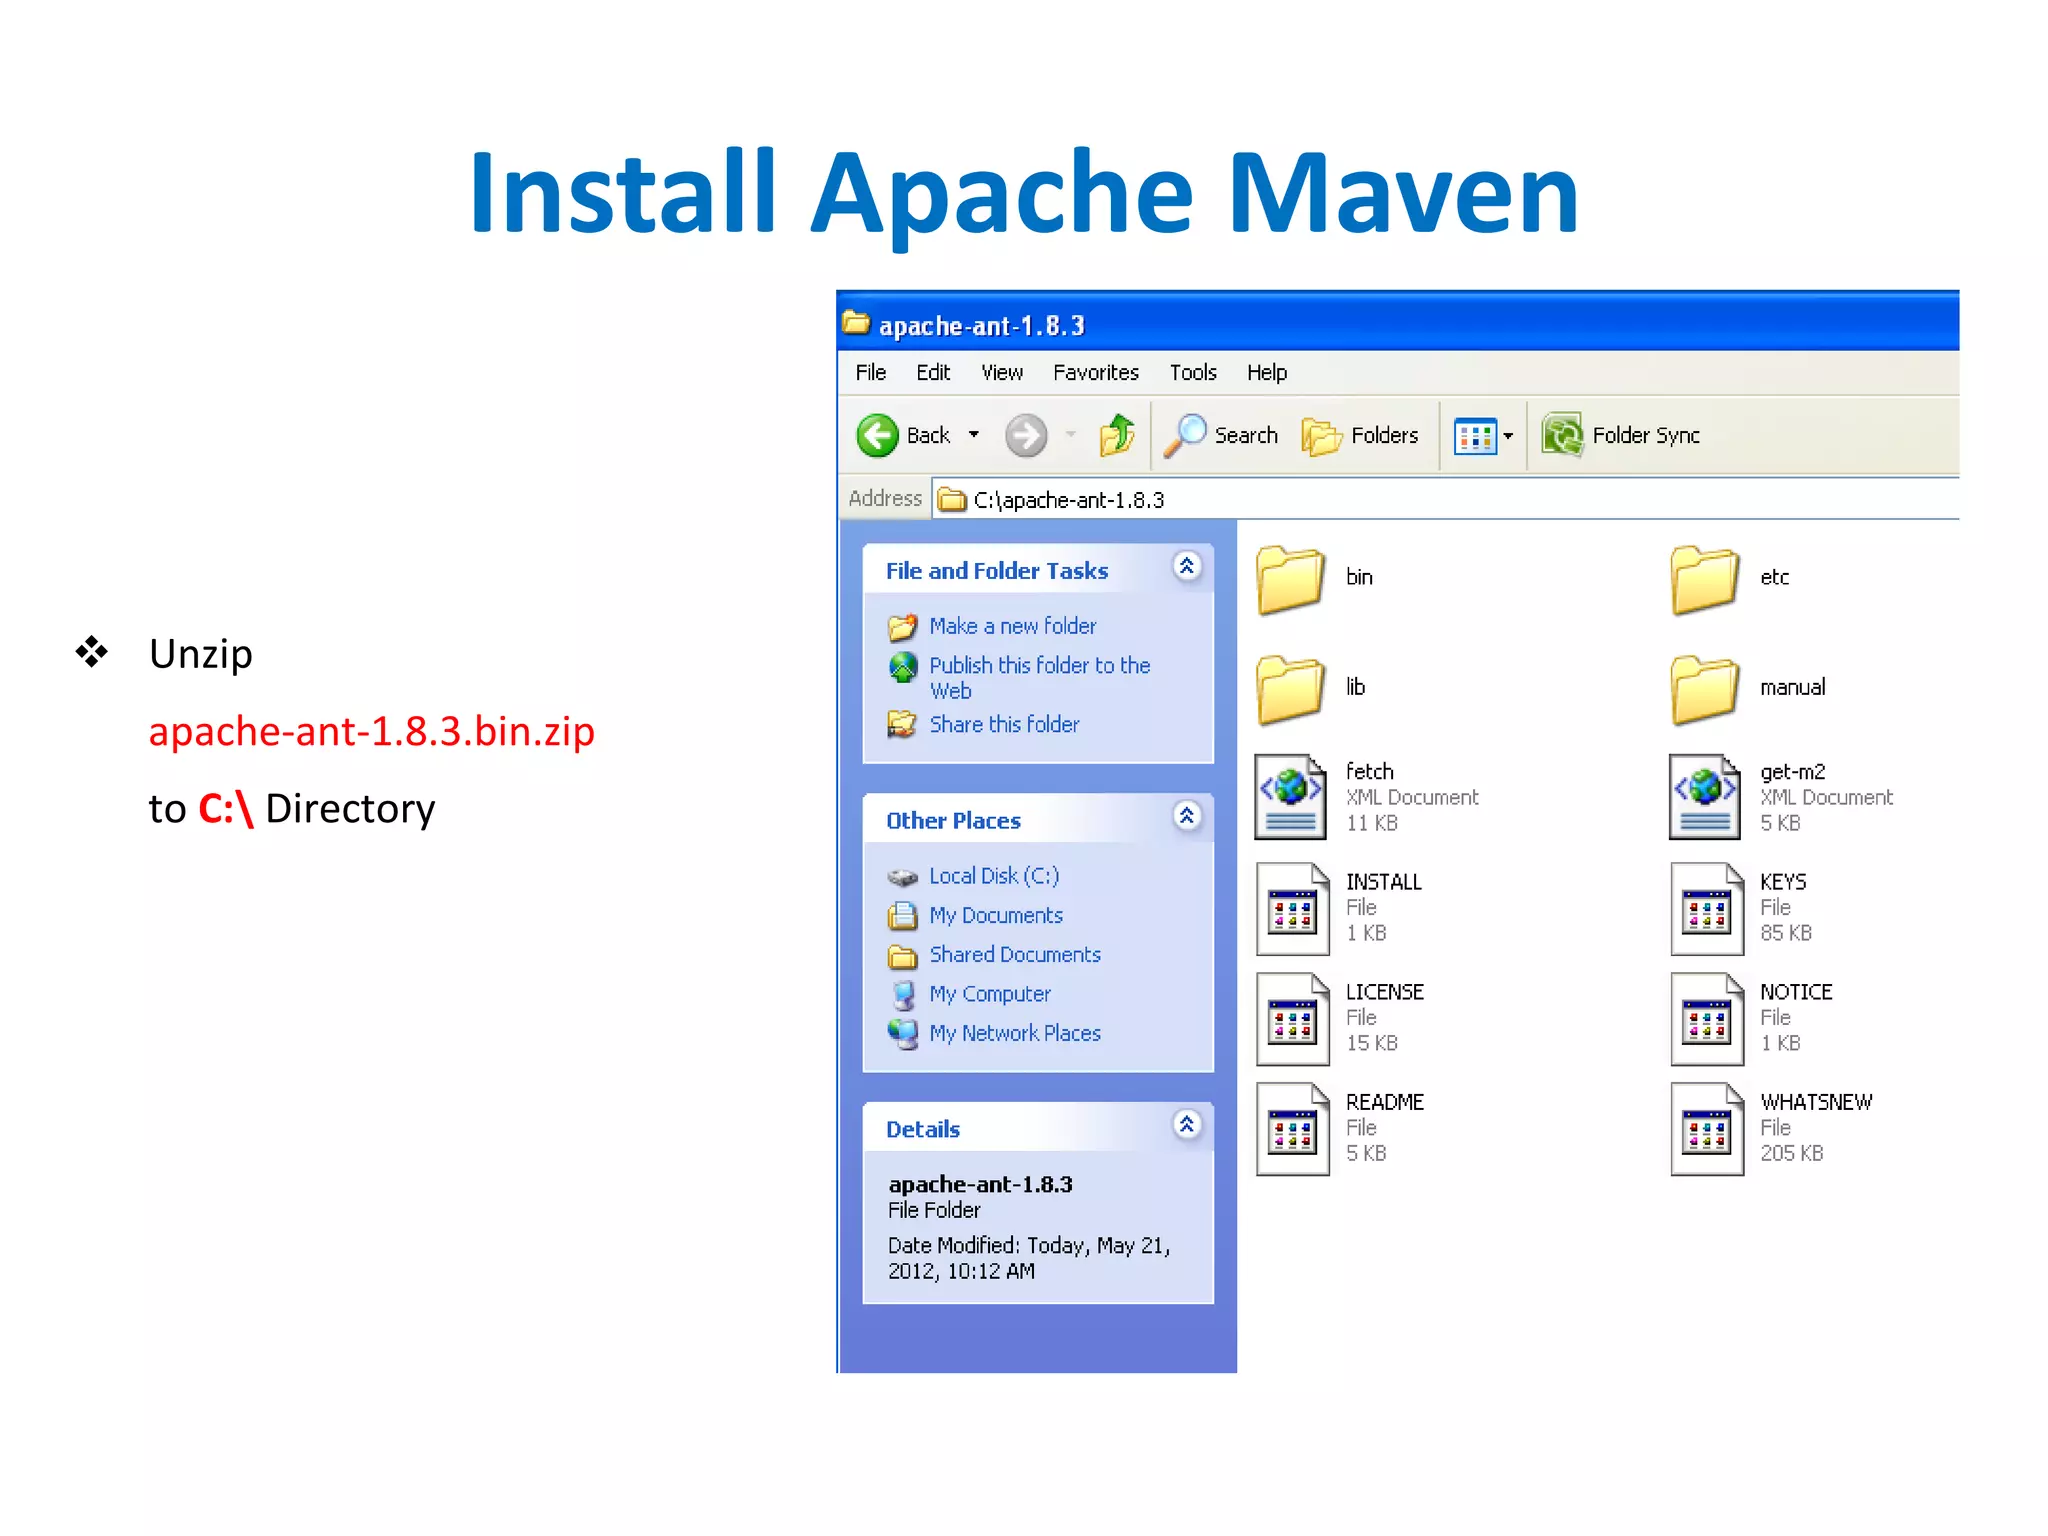
Task: Click the title bar folder icon
Action: [856, 323]
